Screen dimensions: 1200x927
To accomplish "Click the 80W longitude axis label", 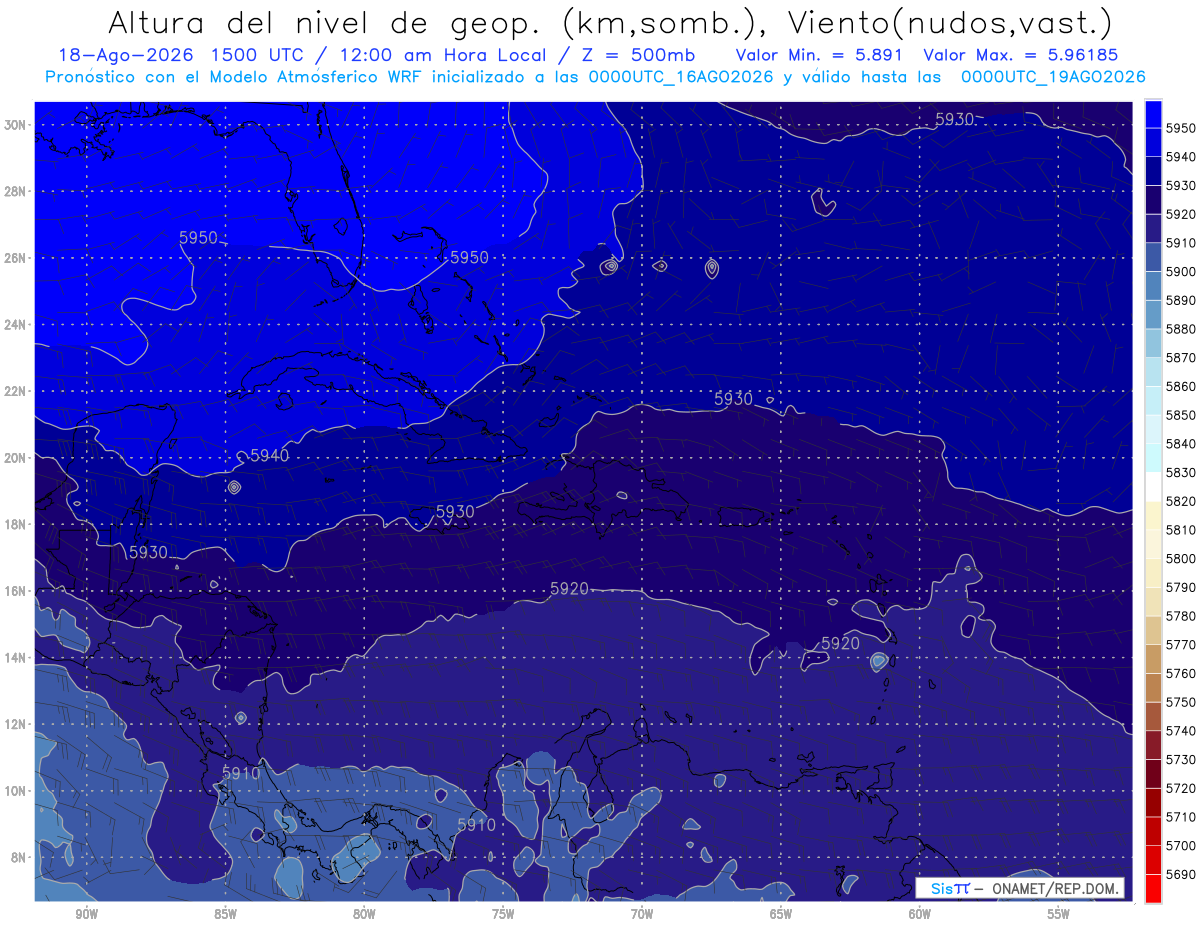I will (364, 914).
